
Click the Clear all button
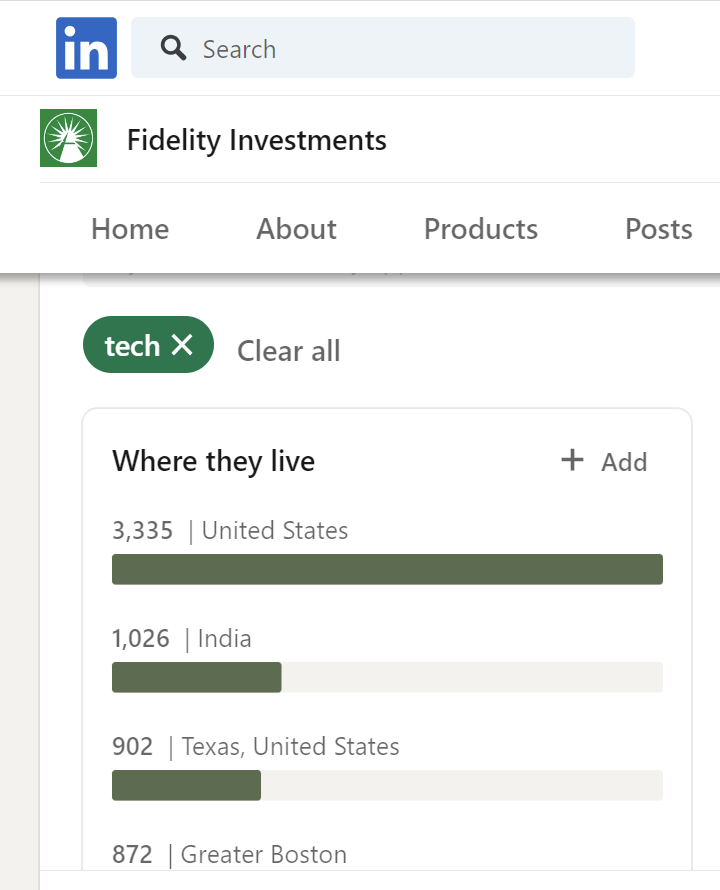[288, 351]
